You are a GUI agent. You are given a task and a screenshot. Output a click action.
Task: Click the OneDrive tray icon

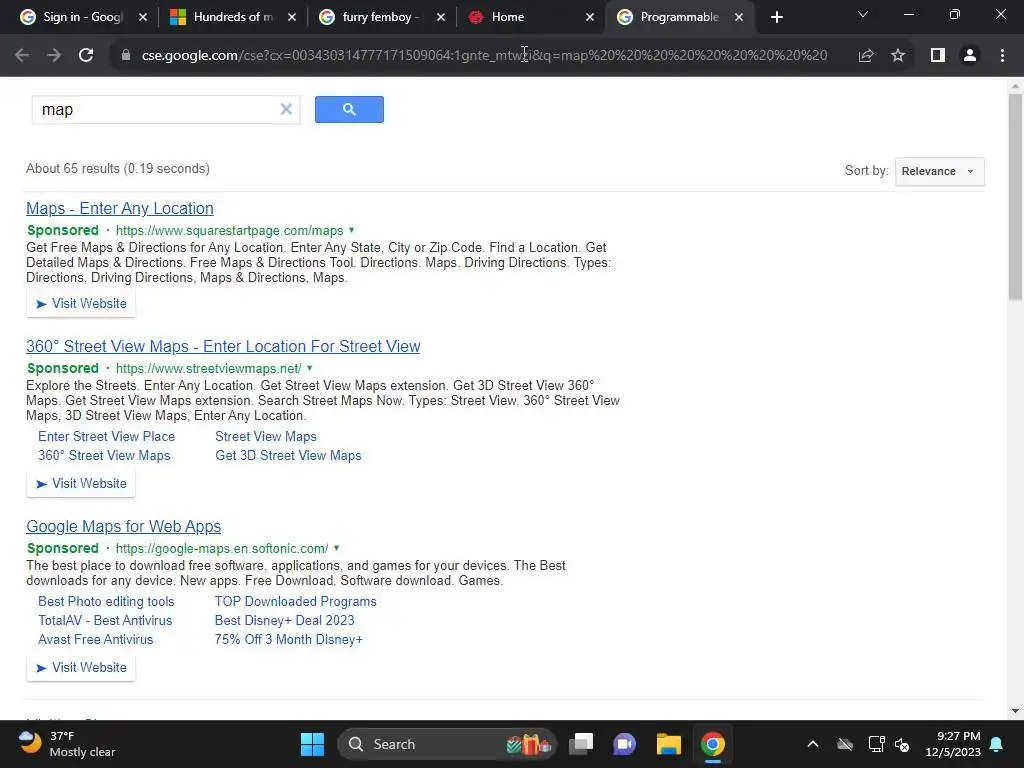[x=845, y=744]
